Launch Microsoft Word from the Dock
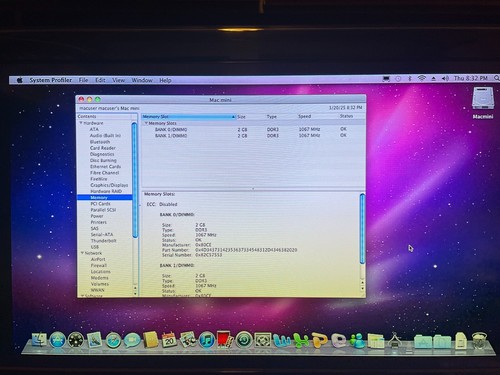 click(282, 341)
